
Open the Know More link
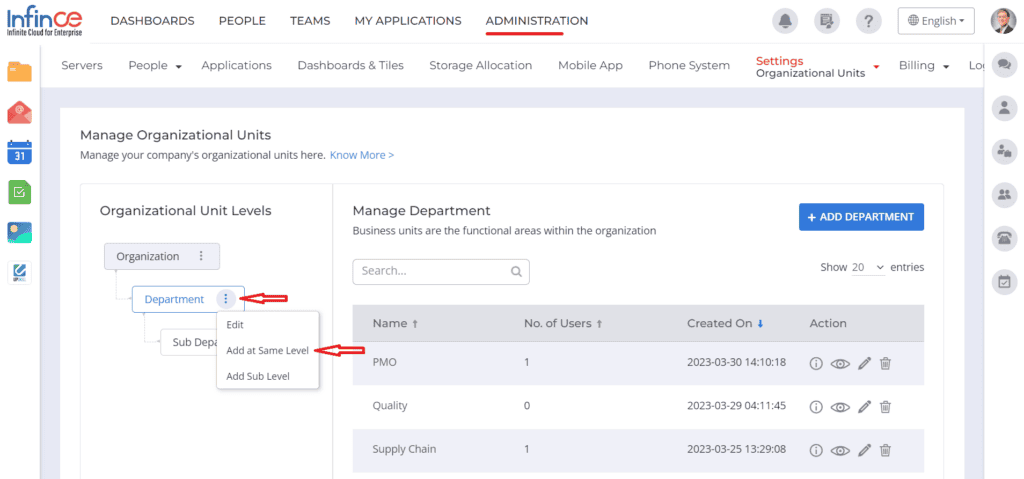click(x=362, y=156)
